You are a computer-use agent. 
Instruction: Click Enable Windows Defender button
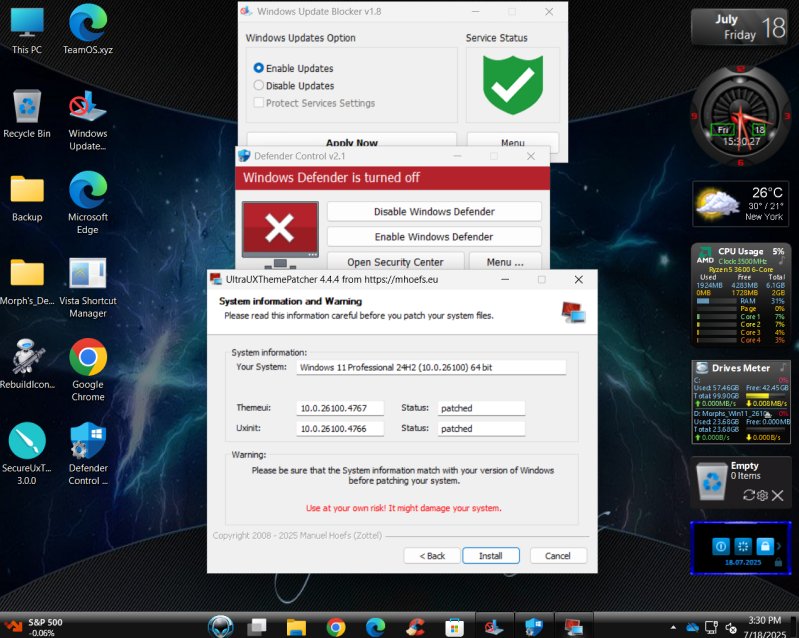coord(434,237)
